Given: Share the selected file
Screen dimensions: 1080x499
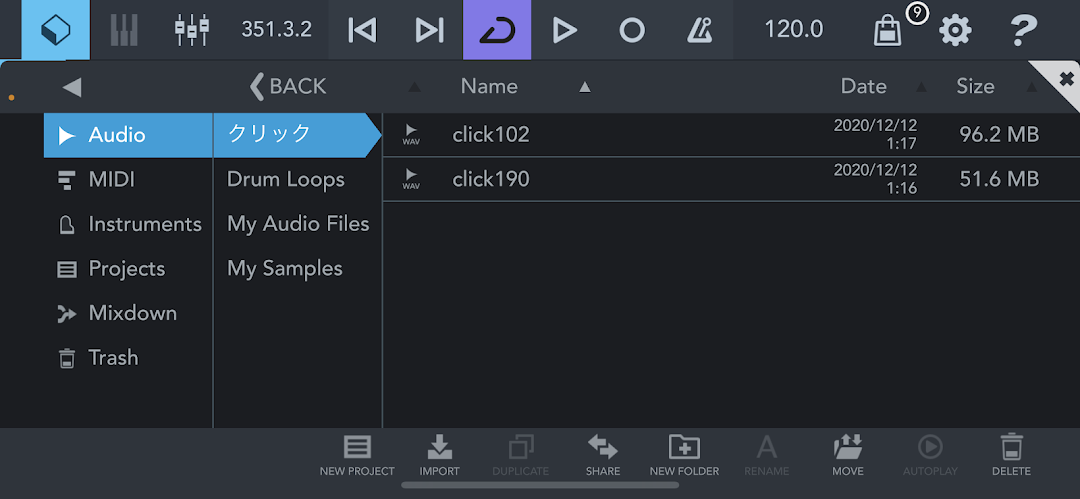Looking at the screenshot, I should (x=603, y=456).
